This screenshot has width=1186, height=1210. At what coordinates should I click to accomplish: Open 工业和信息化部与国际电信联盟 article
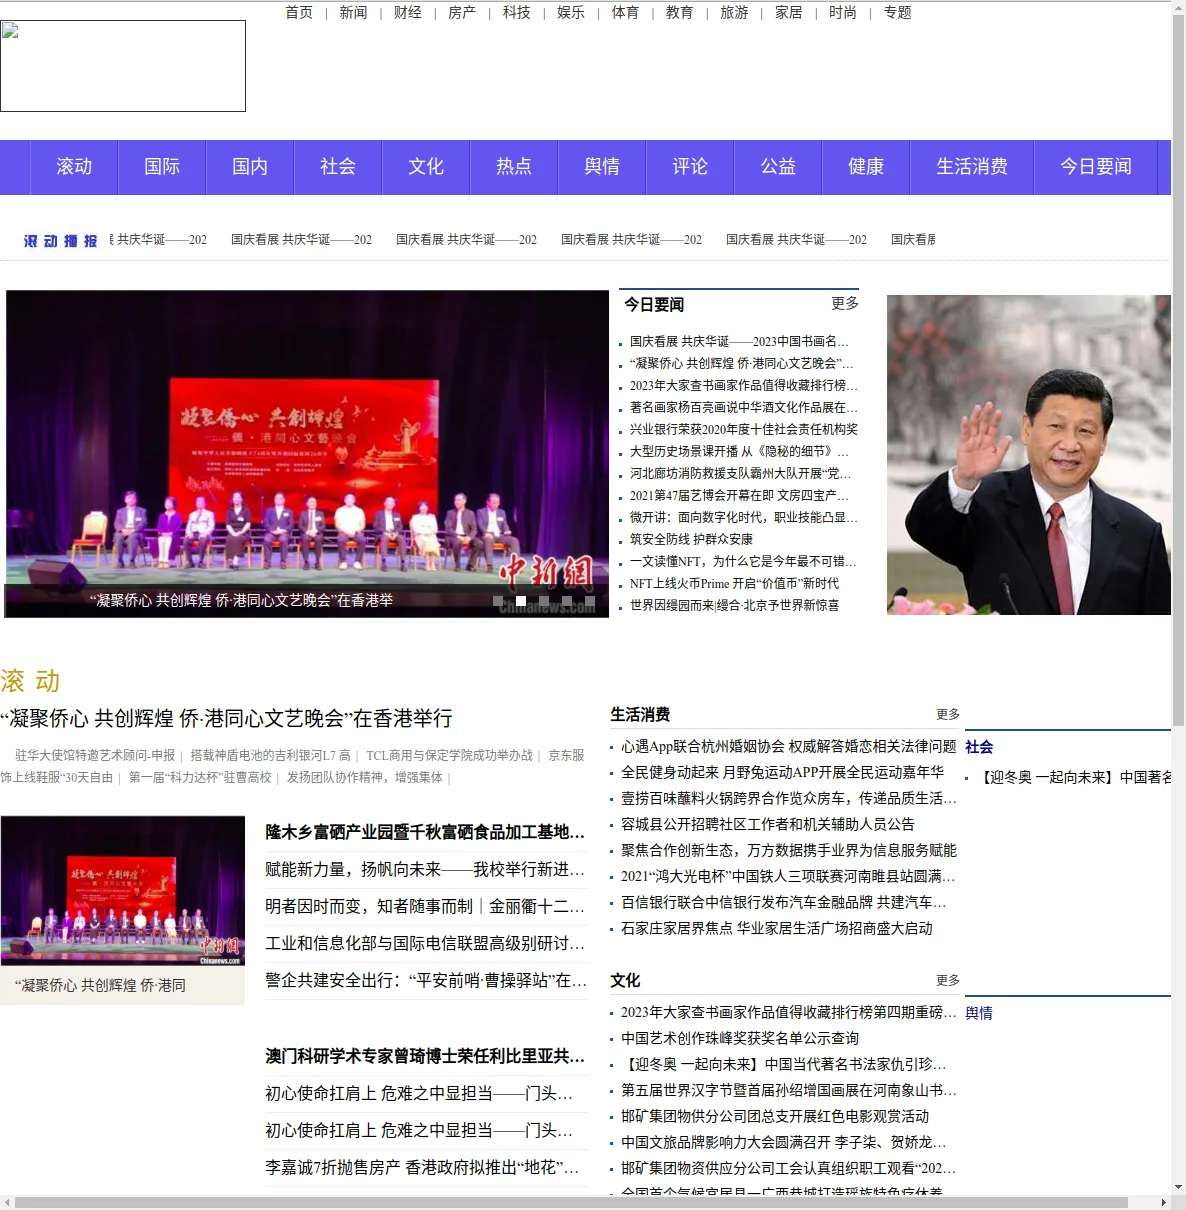(x=425, y=944)
